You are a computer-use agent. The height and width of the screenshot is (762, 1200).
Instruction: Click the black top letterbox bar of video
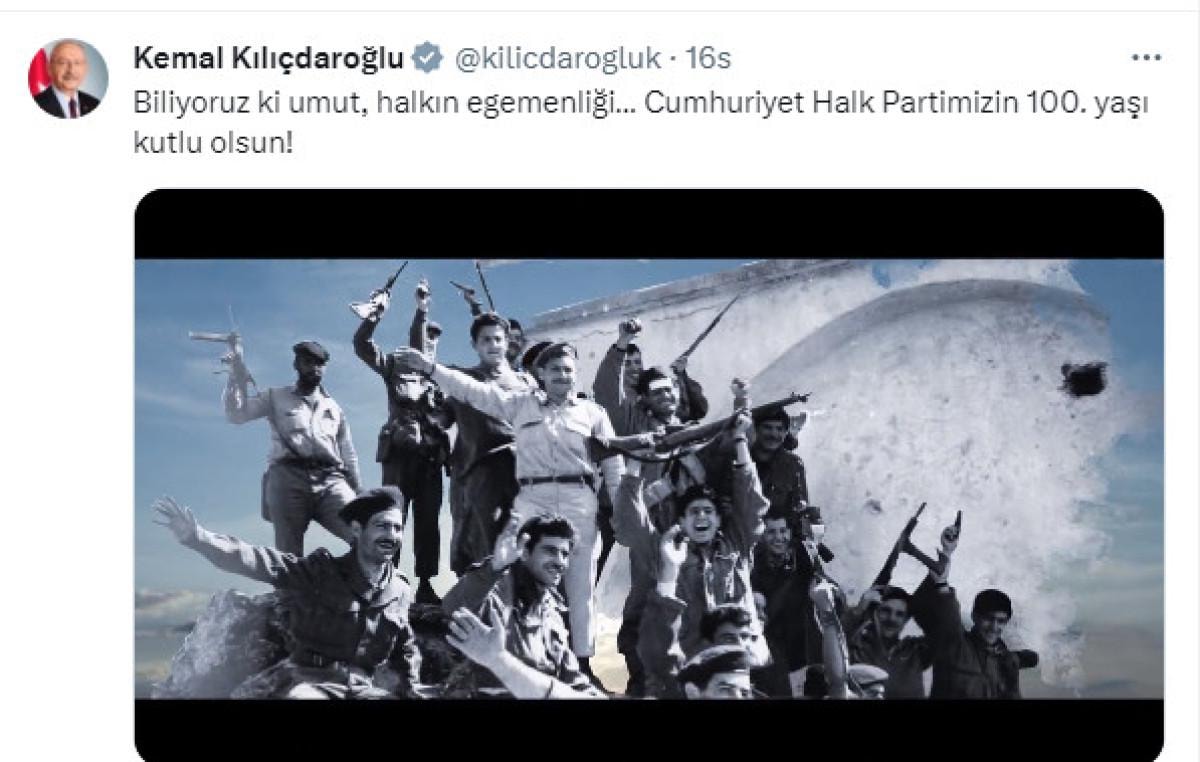[649, 224]
